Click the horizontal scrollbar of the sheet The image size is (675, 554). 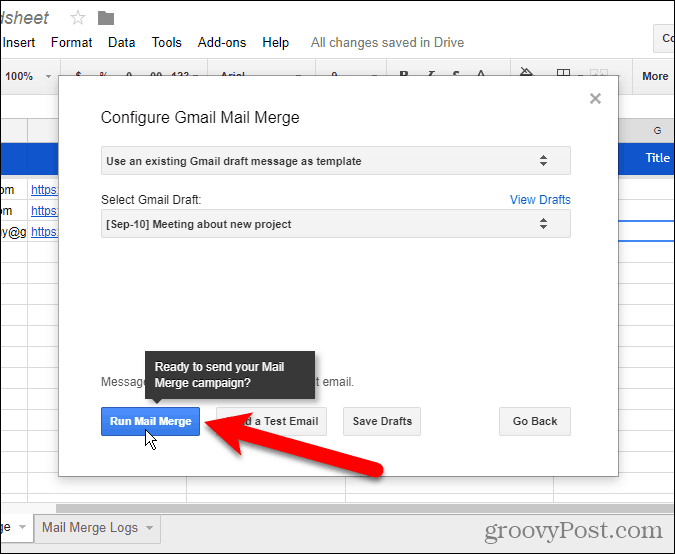(365, 508)
